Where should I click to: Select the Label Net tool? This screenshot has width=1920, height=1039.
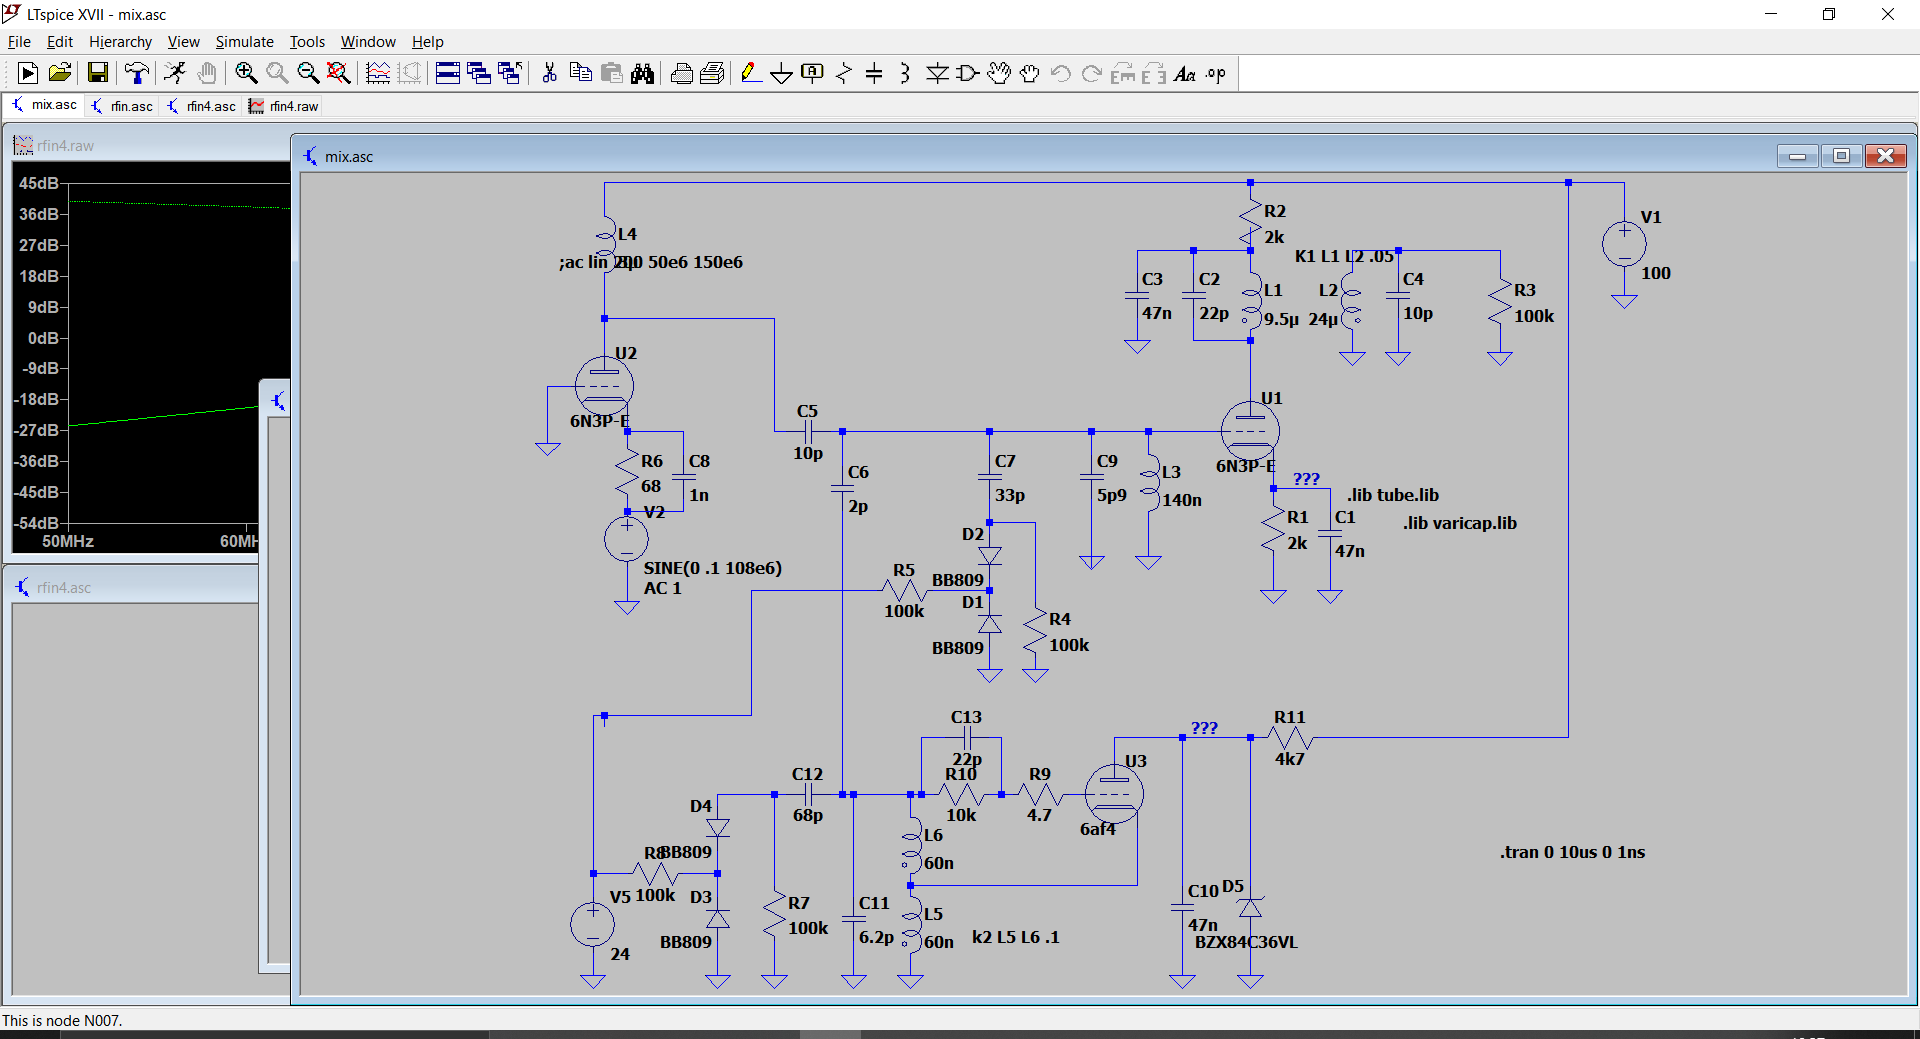pos(813,73)
